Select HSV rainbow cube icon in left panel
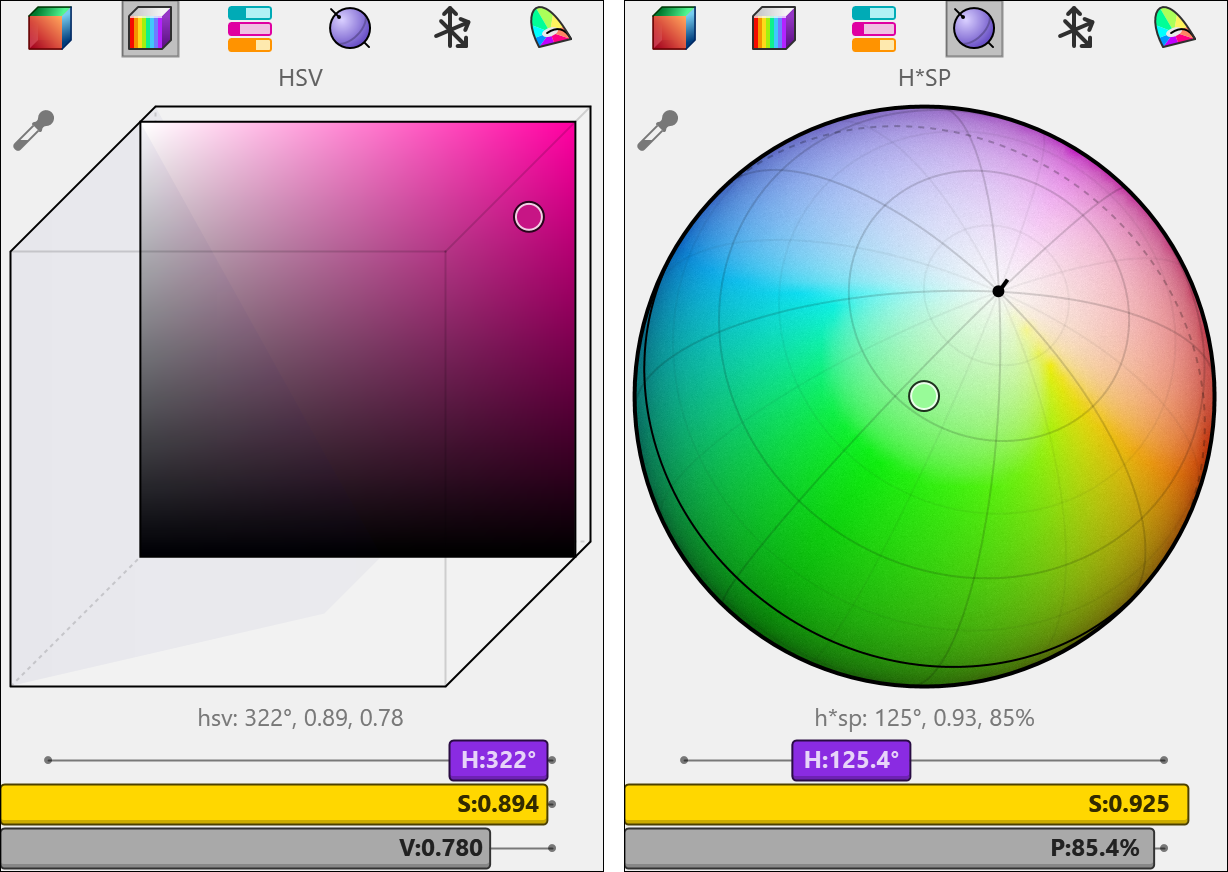 tap(150, 29)
